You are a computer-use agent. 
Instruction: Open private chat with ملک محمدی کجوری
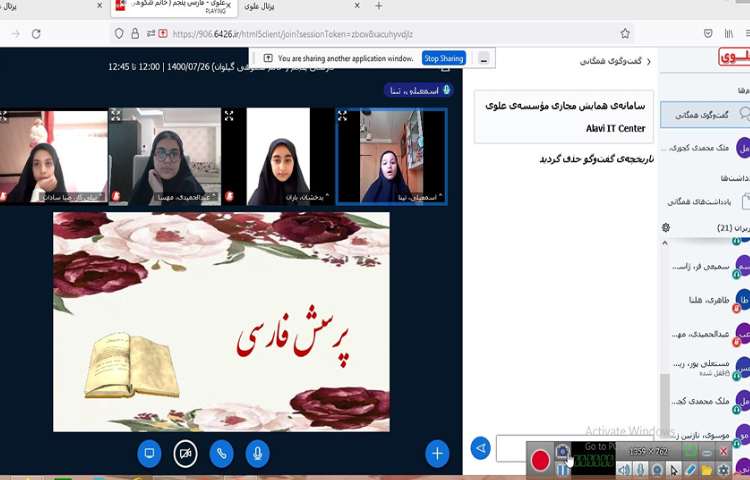click(707, 148)
